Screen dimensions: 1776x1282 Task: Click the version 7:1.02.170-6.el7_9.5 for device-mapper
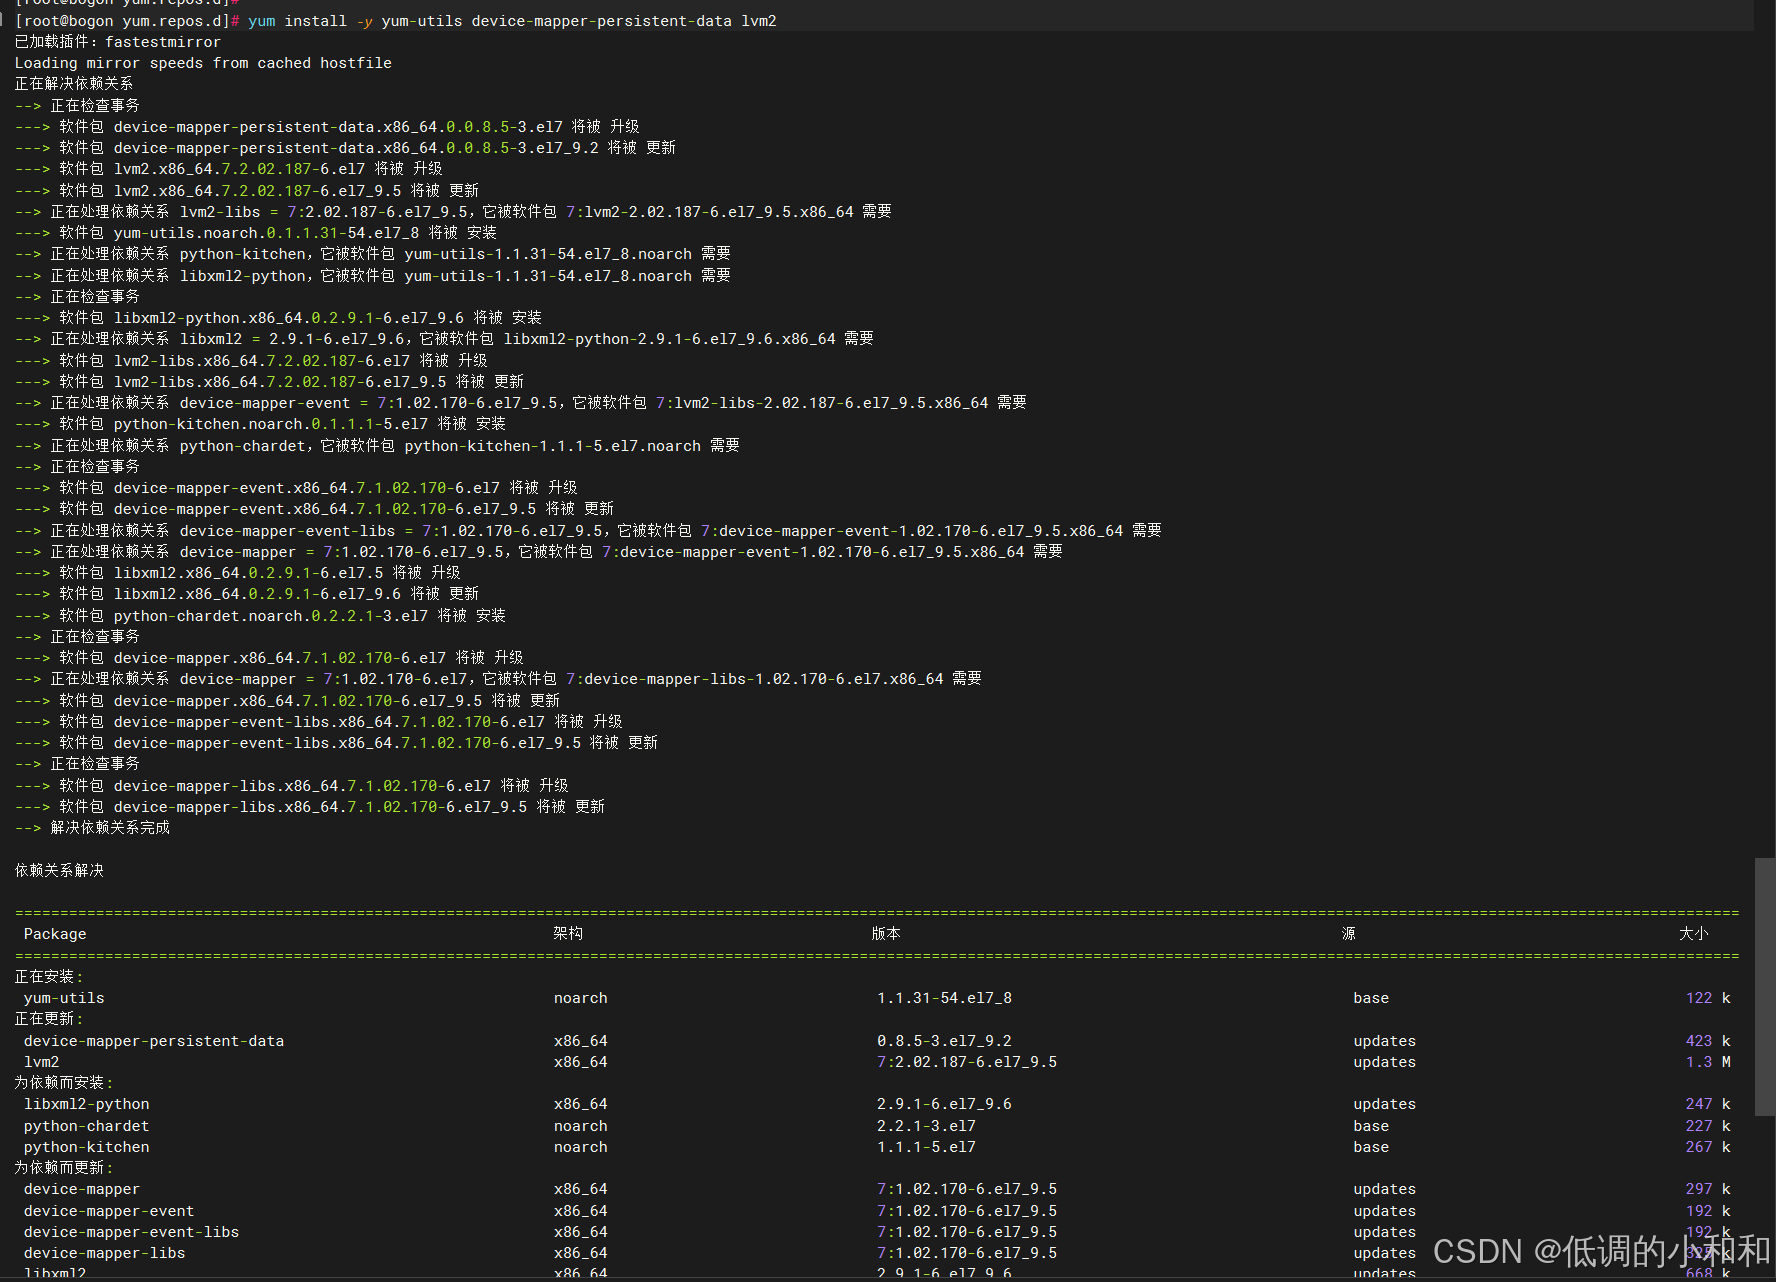click(966, 1188)
